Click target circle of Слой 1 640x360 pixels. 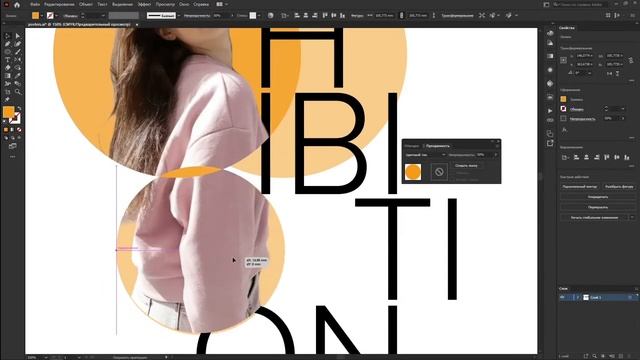(631, 298)
